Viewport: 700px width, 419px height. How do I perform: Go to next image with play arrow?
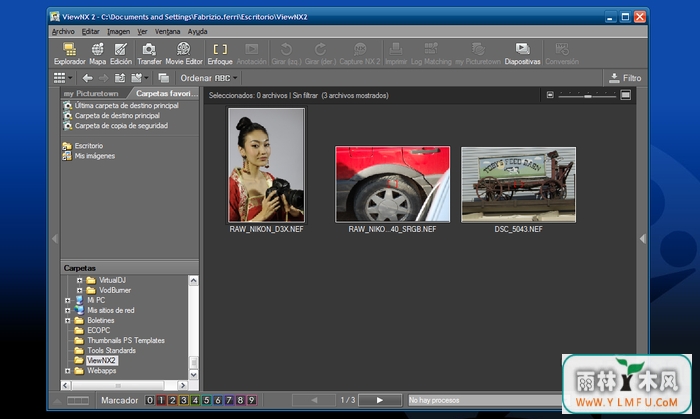[380, 400]
